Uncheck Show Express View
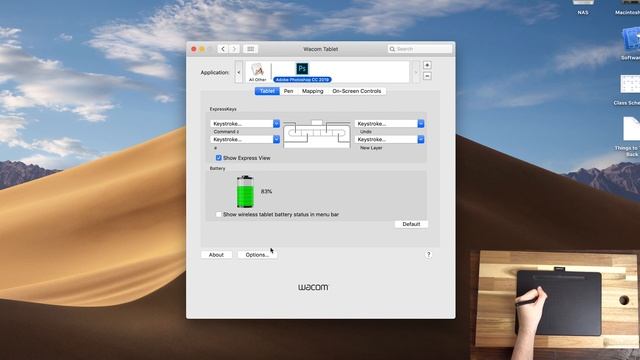Image resolution: width=640 pixels, height=360 pixels. tap(218, 158)
